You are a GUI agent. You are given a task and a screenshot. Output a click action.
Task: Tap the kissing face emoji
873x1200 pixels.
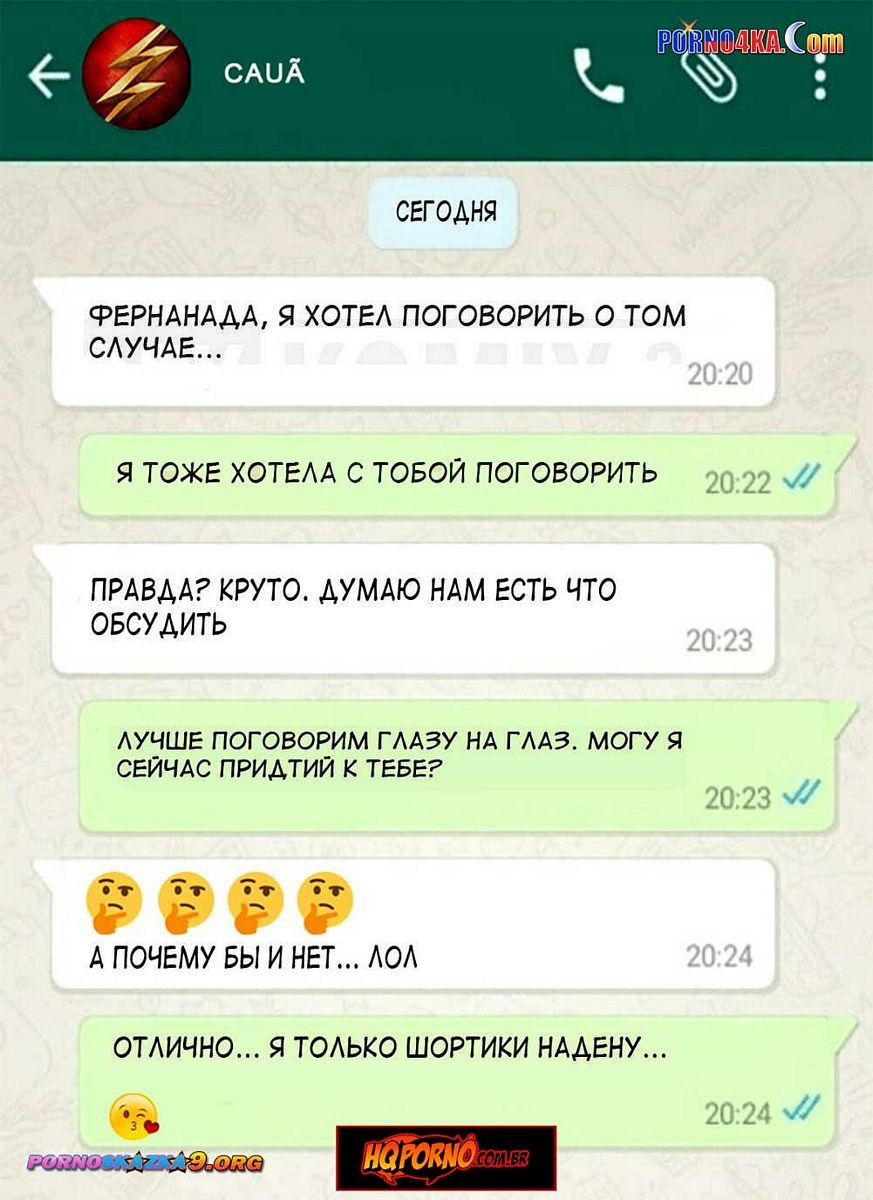pos(133,1116)
